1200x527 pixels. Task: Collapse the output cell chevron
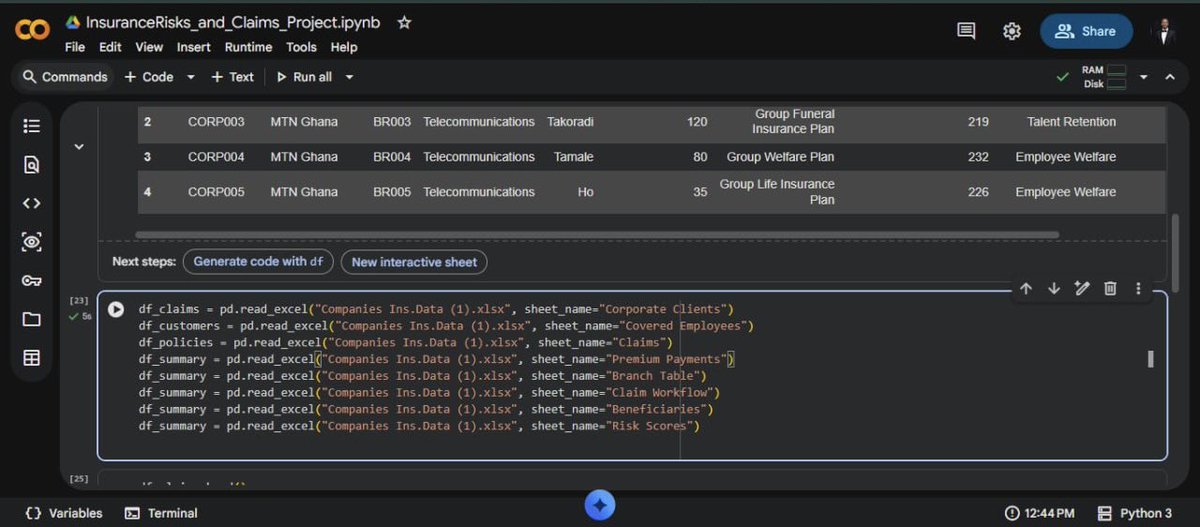click(x=79, y=147)
